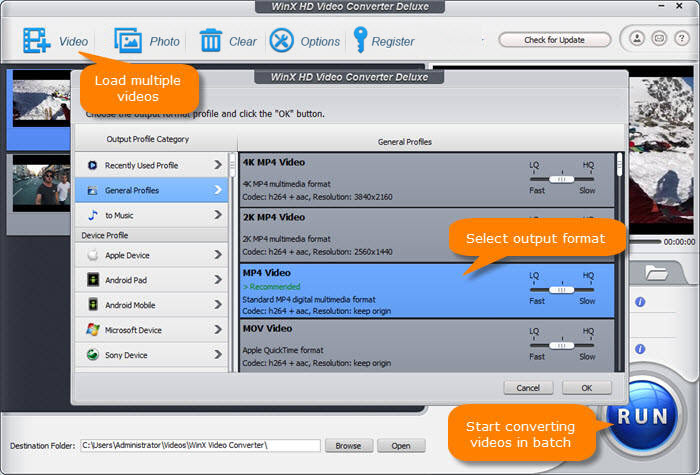Adjust the MOV Video quality slider

pyautogui.click(x=562, y=346)
